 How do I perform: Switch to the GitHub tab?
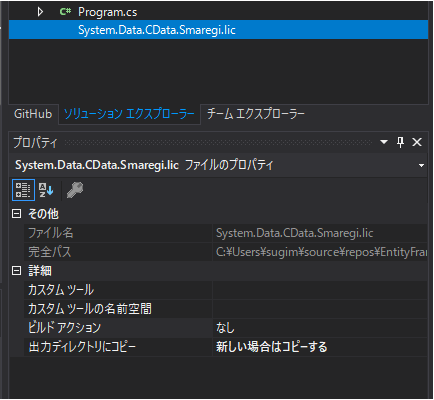pyautogui.click(x=33, y=114)
